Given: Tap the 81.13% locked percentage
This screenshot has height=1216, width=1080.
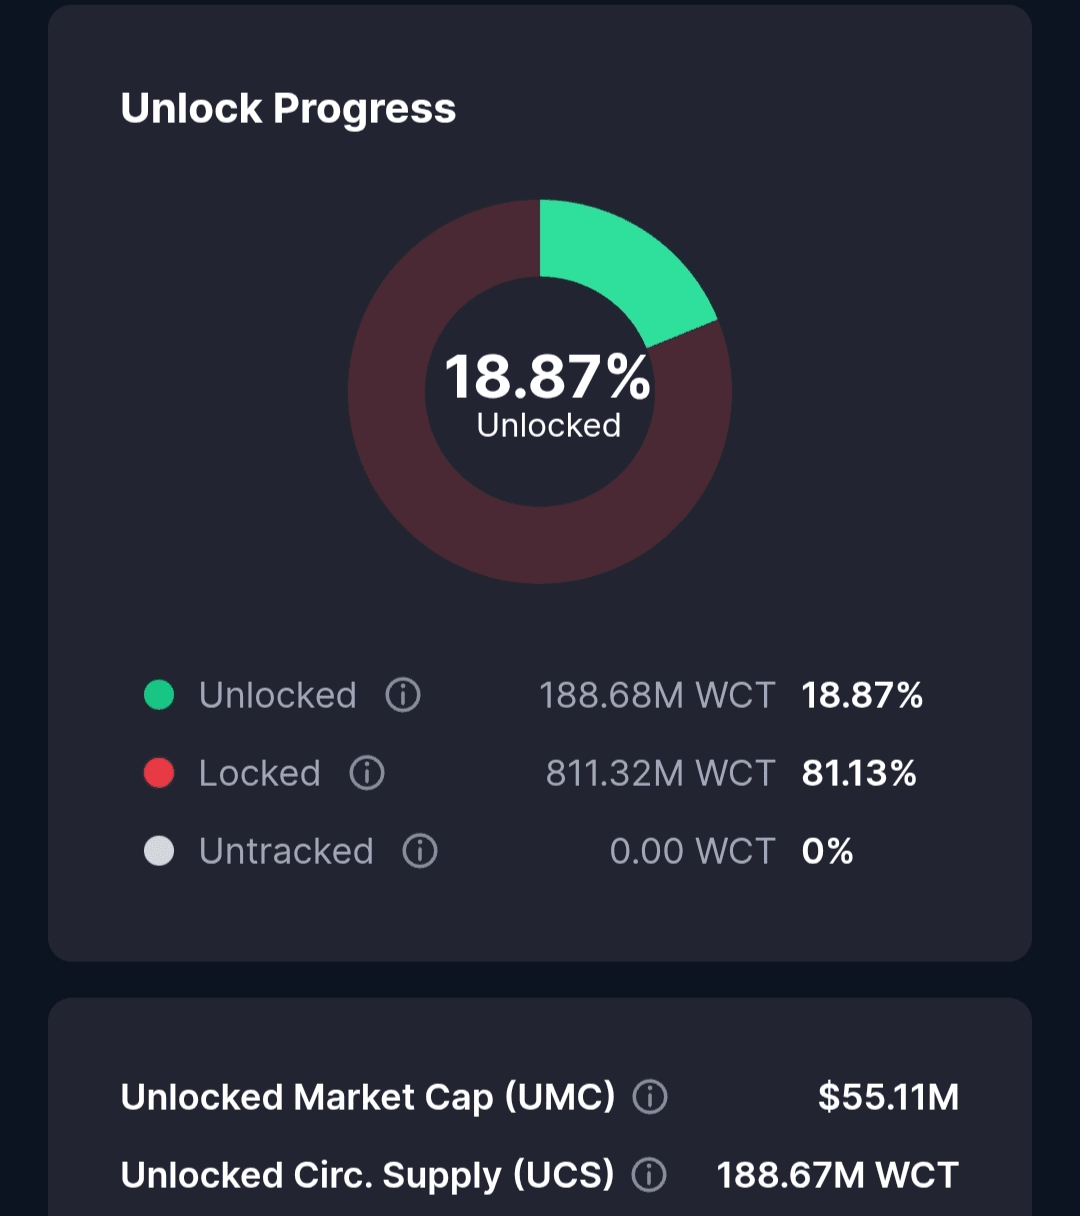Looking at the screenshot, I should [859, 773].
